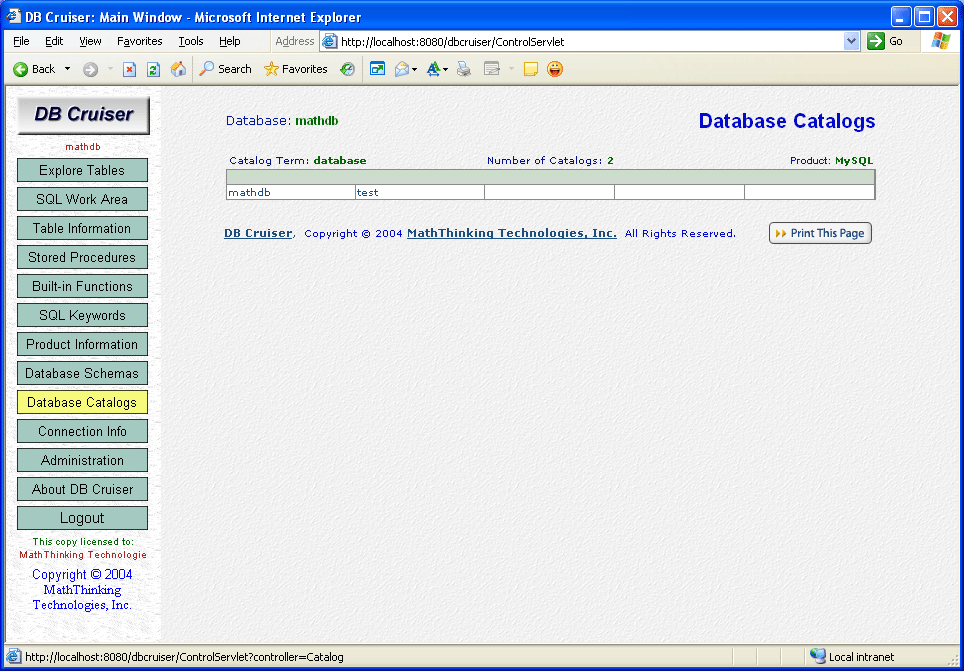Click the smiley face Messenger icon
This screenshot has width=964, height=671.
[x=554, y=69]
